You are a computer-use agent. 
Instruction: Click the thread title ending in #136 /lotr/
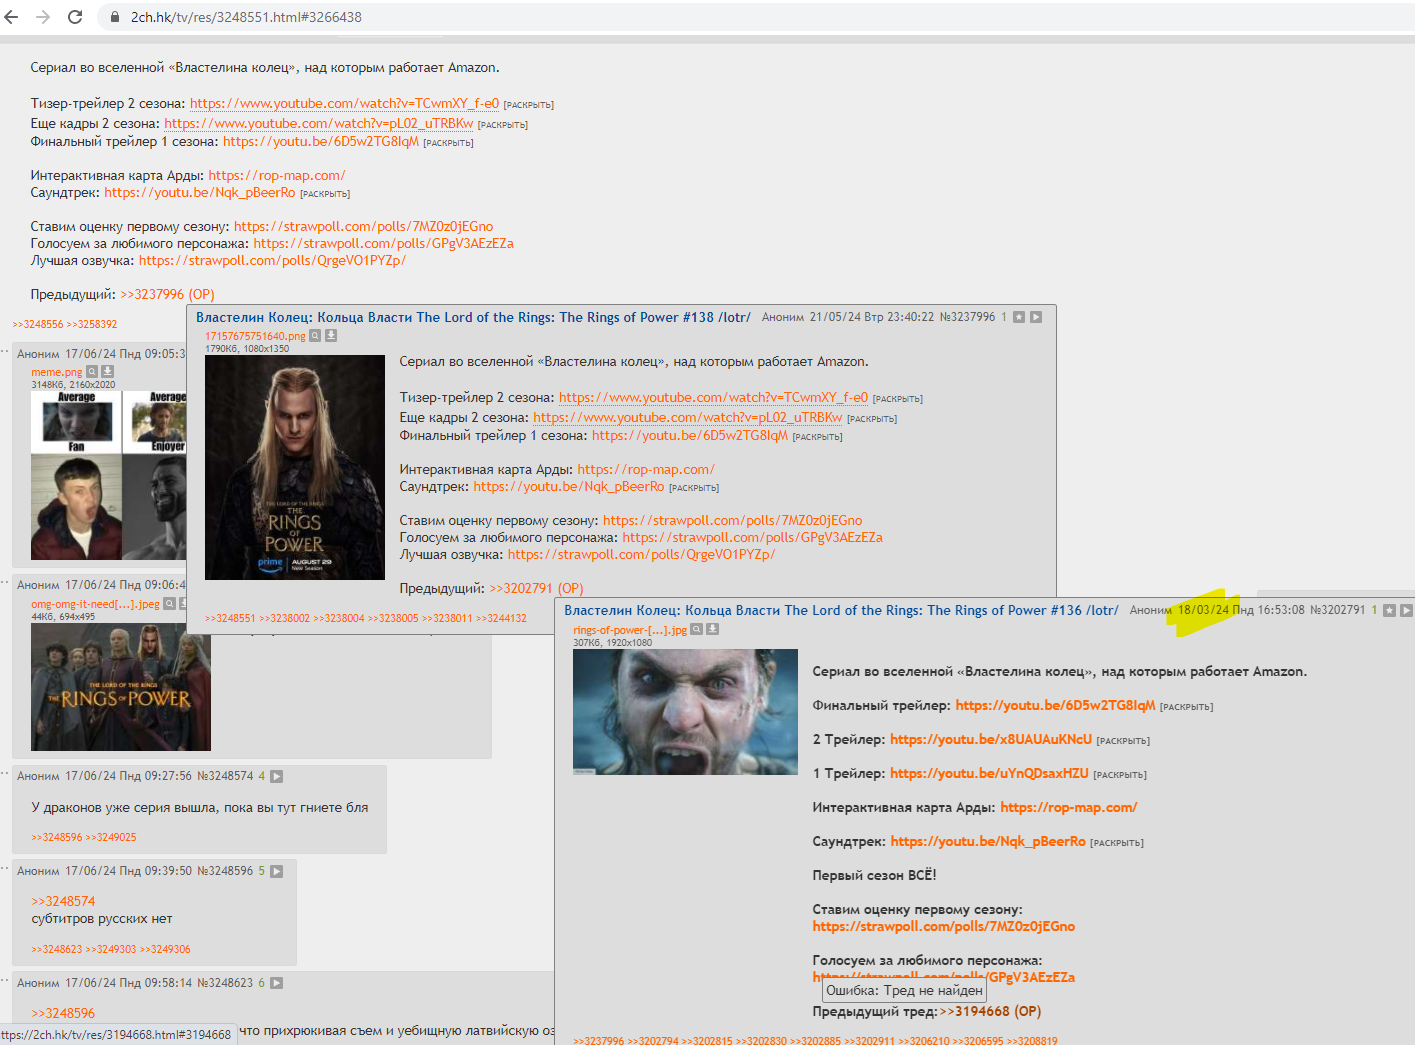click(841, 610)
